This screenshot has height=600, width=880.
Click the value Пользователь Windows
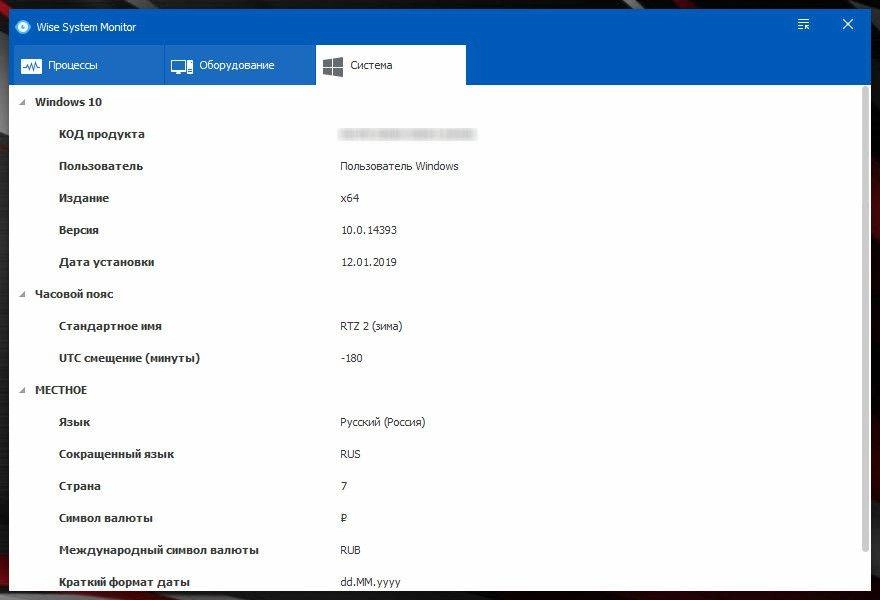[399, 166]
